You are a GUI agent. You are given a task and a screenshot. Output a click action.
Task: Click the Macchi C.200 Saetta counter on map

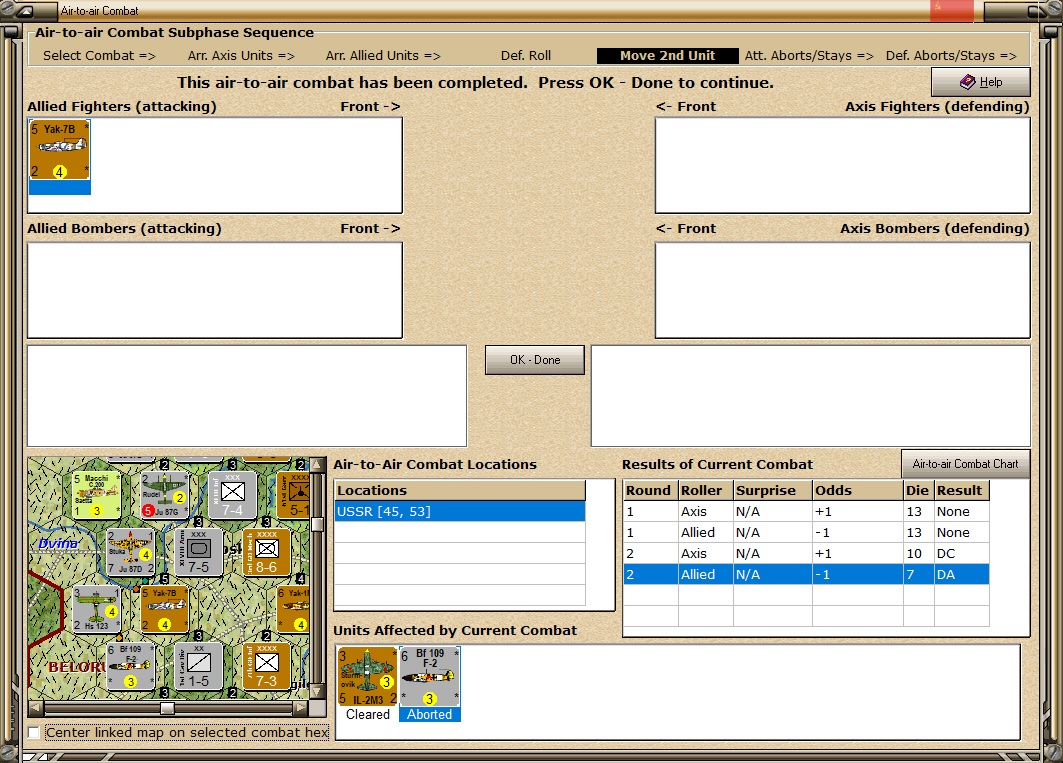click(x=97, y=495)
